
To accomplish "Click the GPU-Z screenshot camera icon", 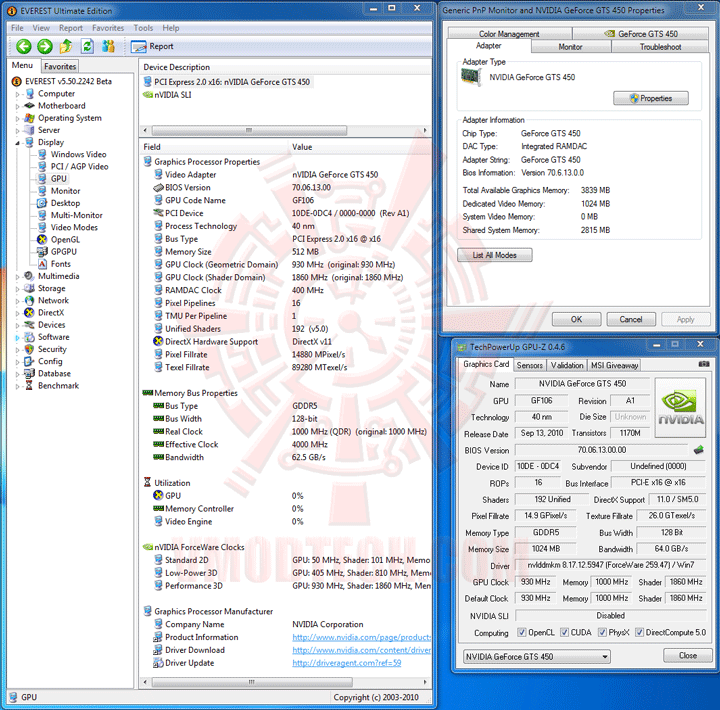I will (704, 364).
